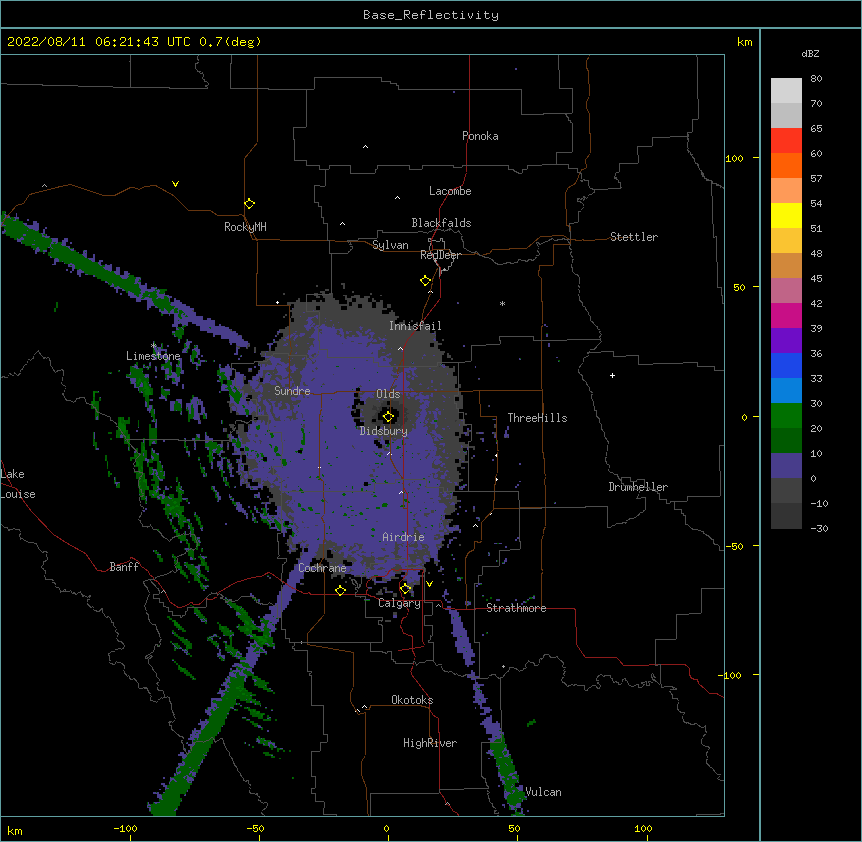Select the violet 39-36 dBZ legend swatch
The height and width of the screenshot is (842, 862).
[x=786, y=341]
